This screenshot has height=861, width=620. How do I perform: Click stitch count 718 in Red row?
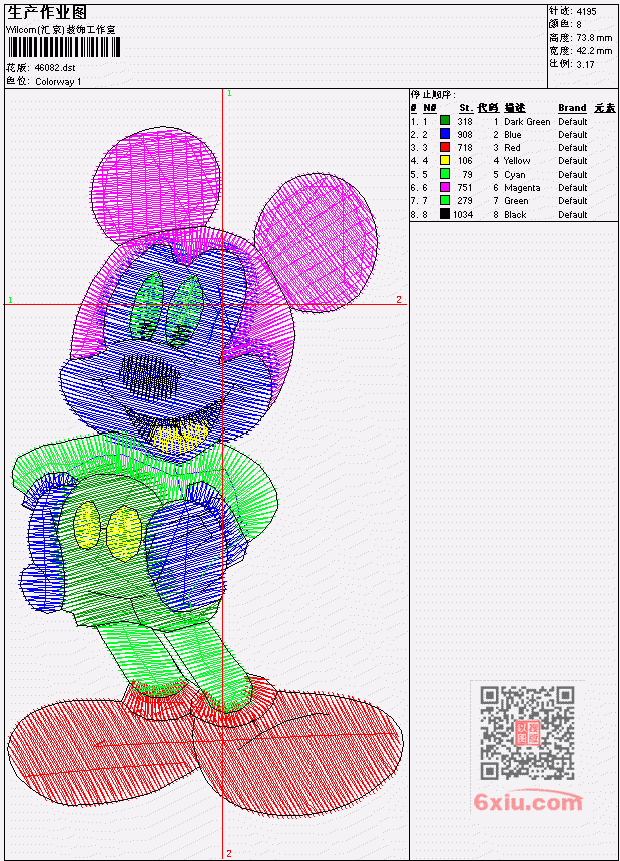(465, 148)
